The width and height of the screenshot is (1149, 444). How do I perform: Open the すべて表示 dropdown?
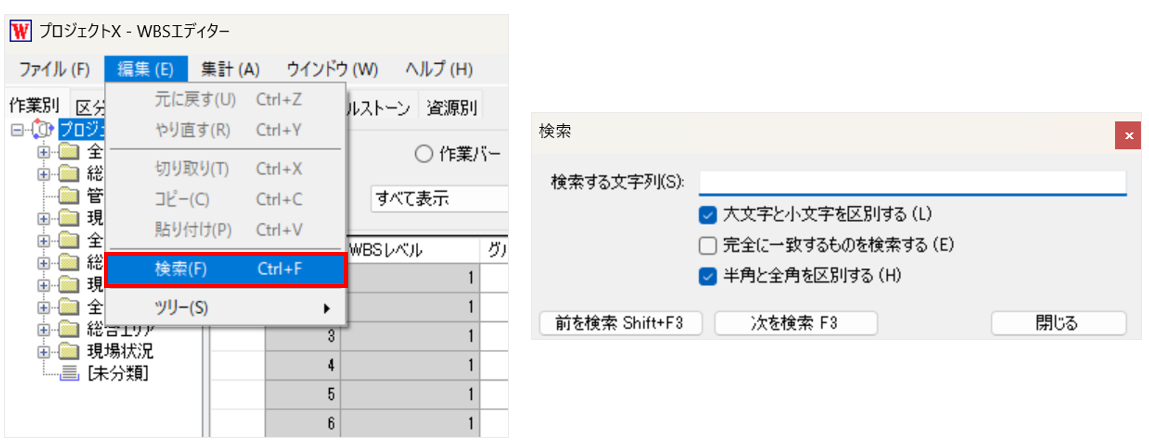coord(438,198)
